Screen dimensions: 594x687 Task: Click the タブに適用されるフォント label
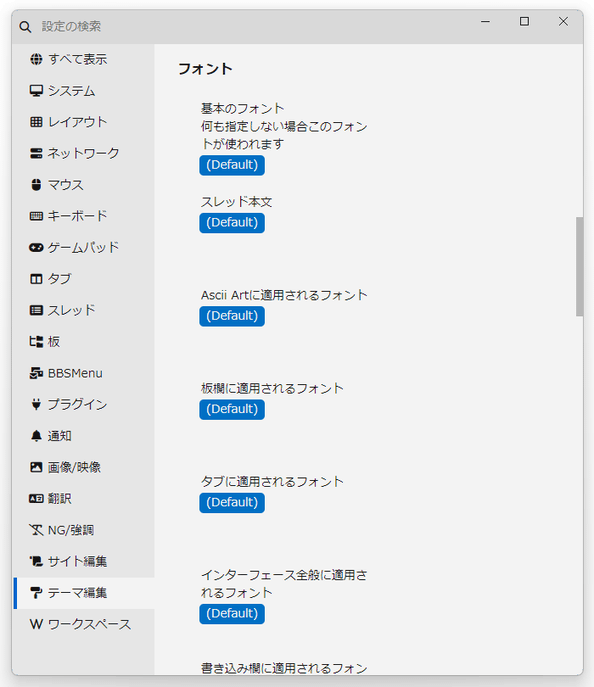tap(272, 482)
